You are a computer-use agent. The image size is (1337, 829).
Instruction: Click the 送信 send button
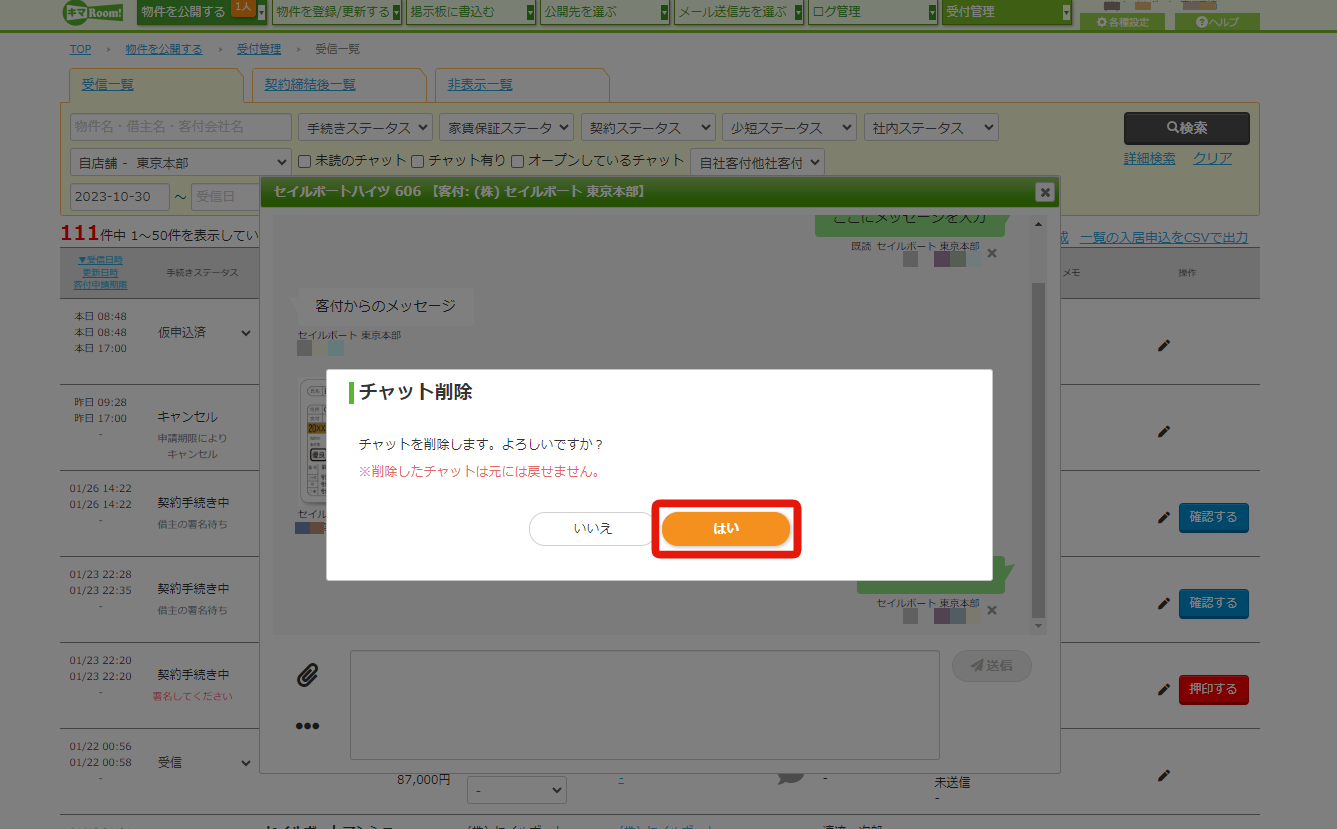tap(992, 666)
